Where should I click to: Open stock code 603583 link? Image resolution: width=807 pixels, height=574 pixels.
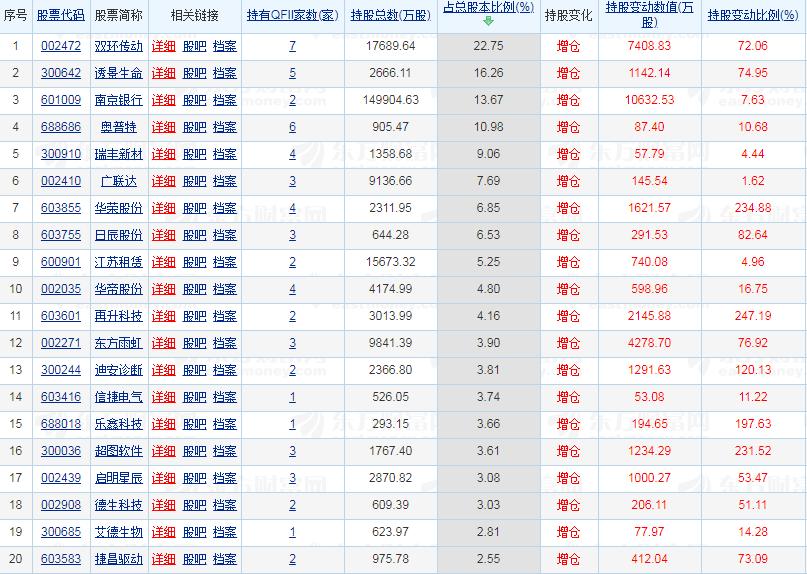[61, 559]
